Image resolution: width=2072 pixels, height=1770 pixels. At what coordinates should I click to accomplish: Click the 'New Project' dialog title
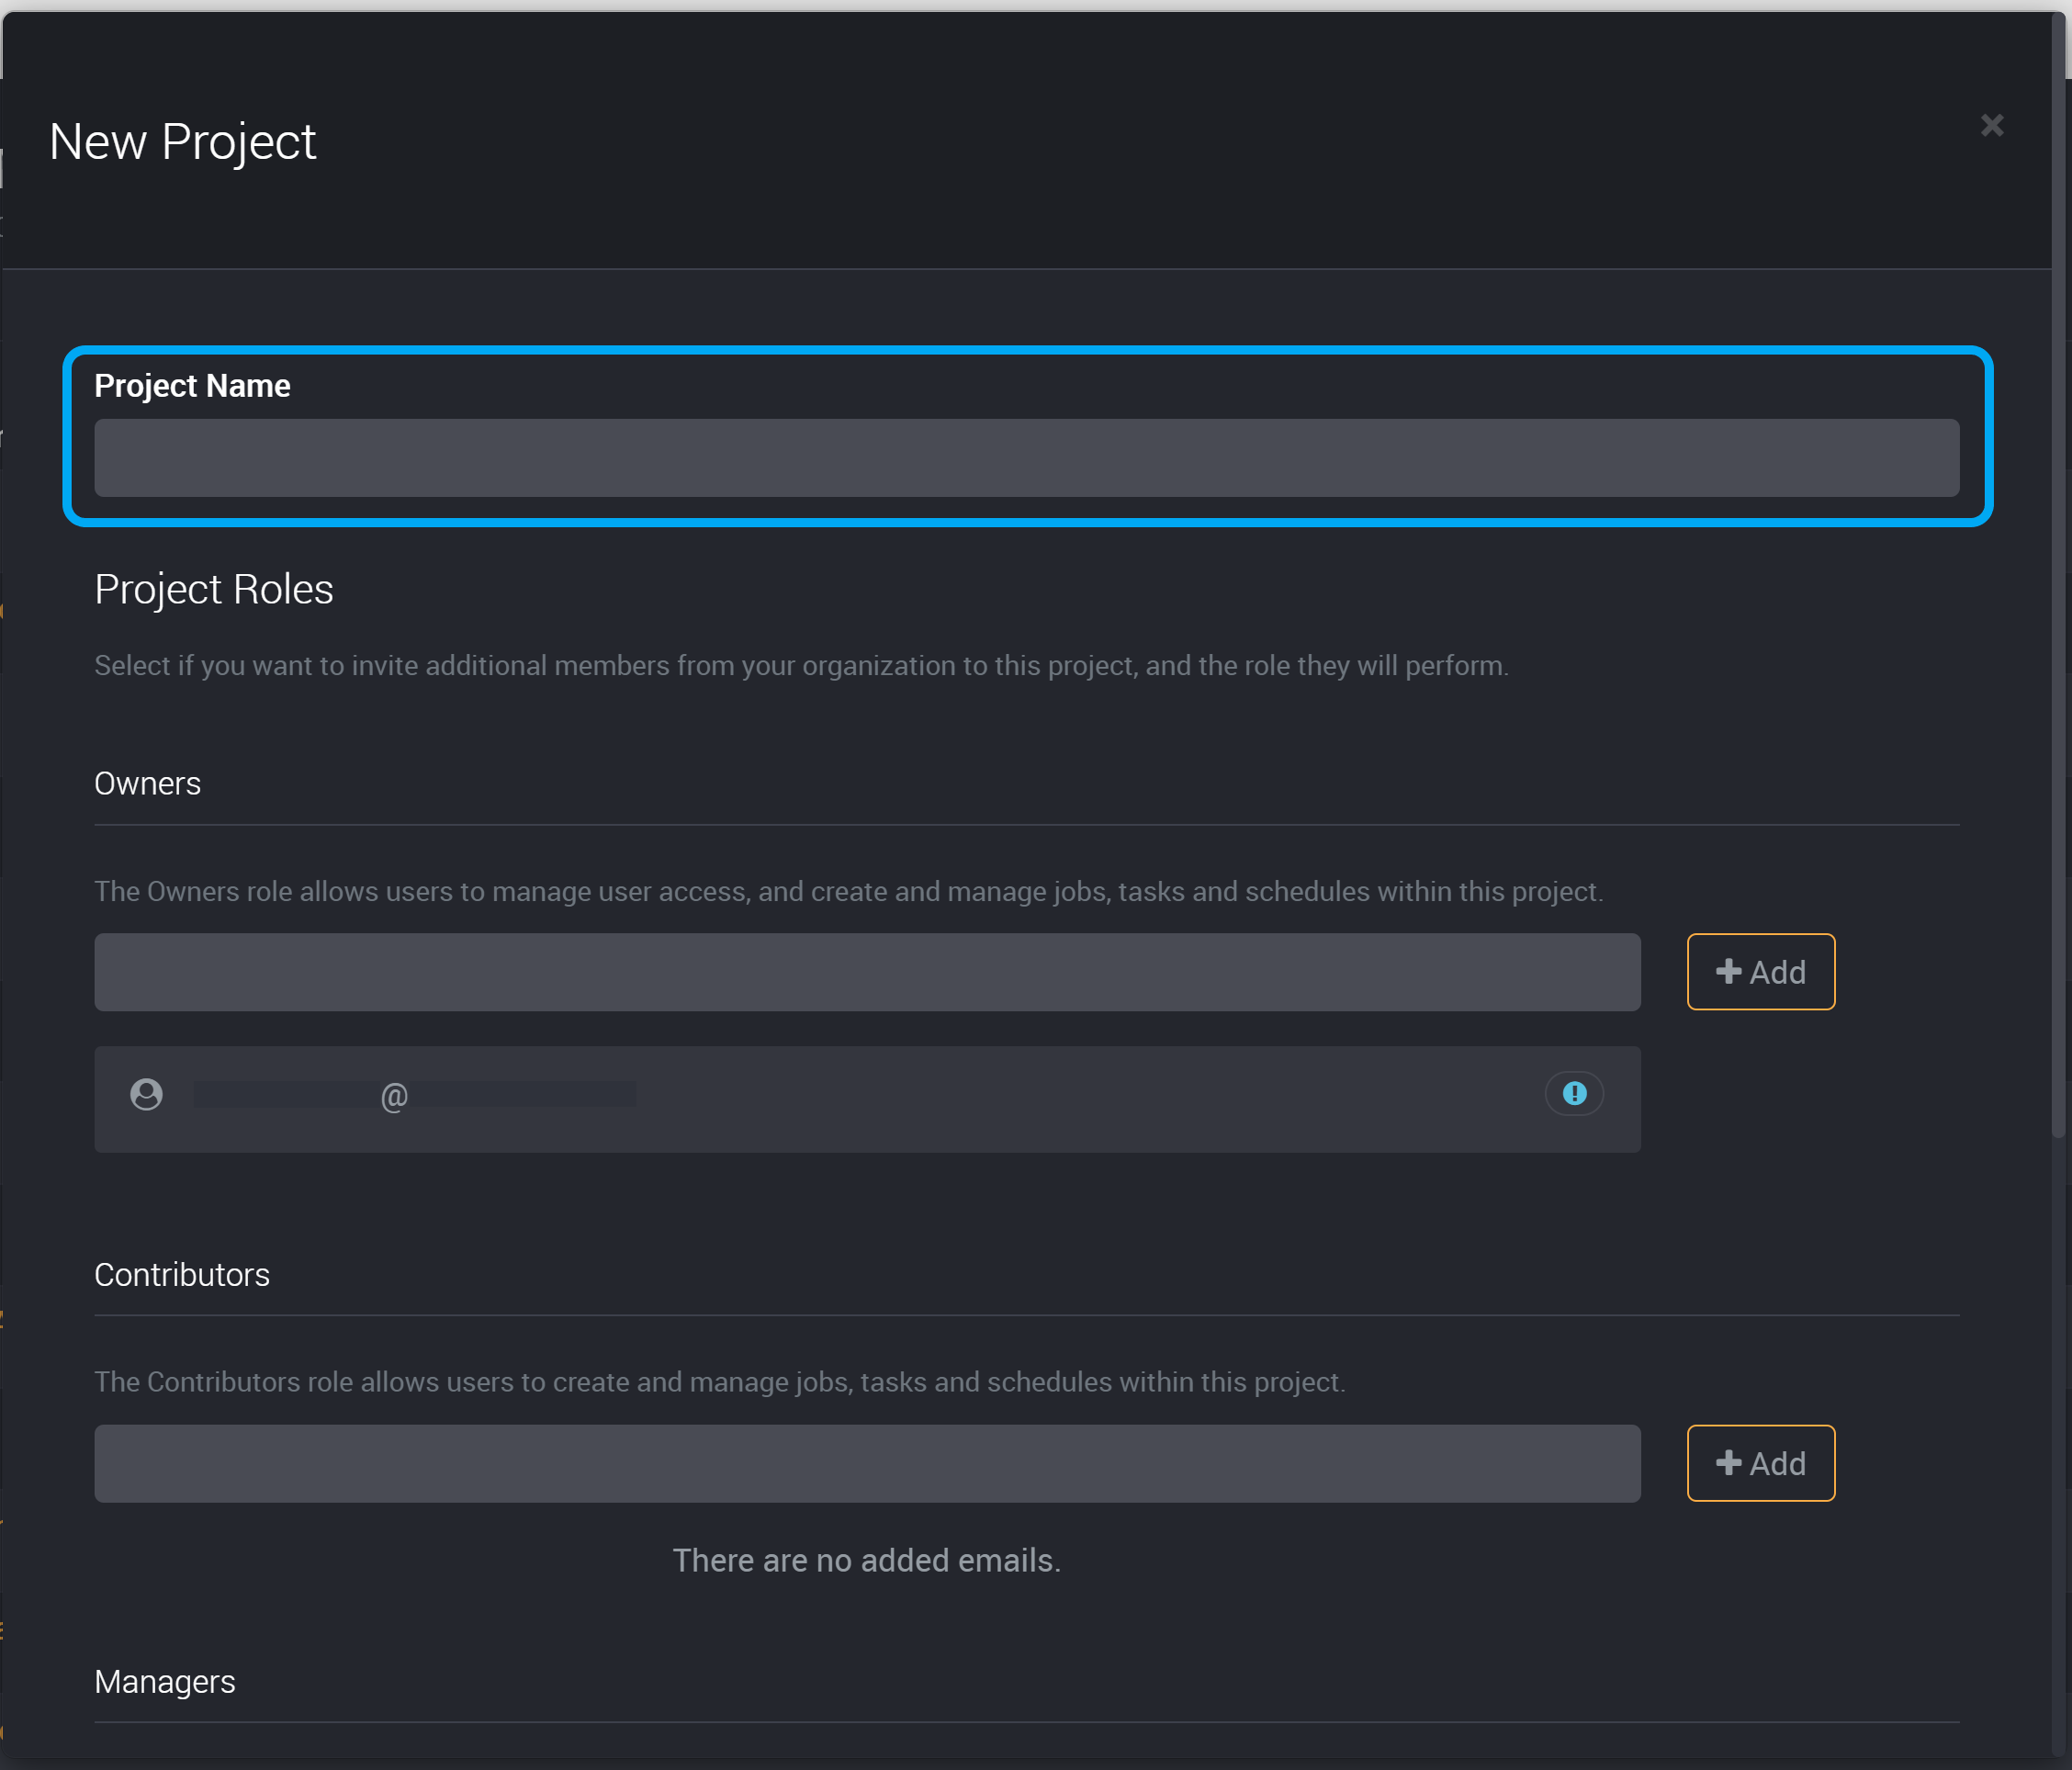[x=182, y=142]
